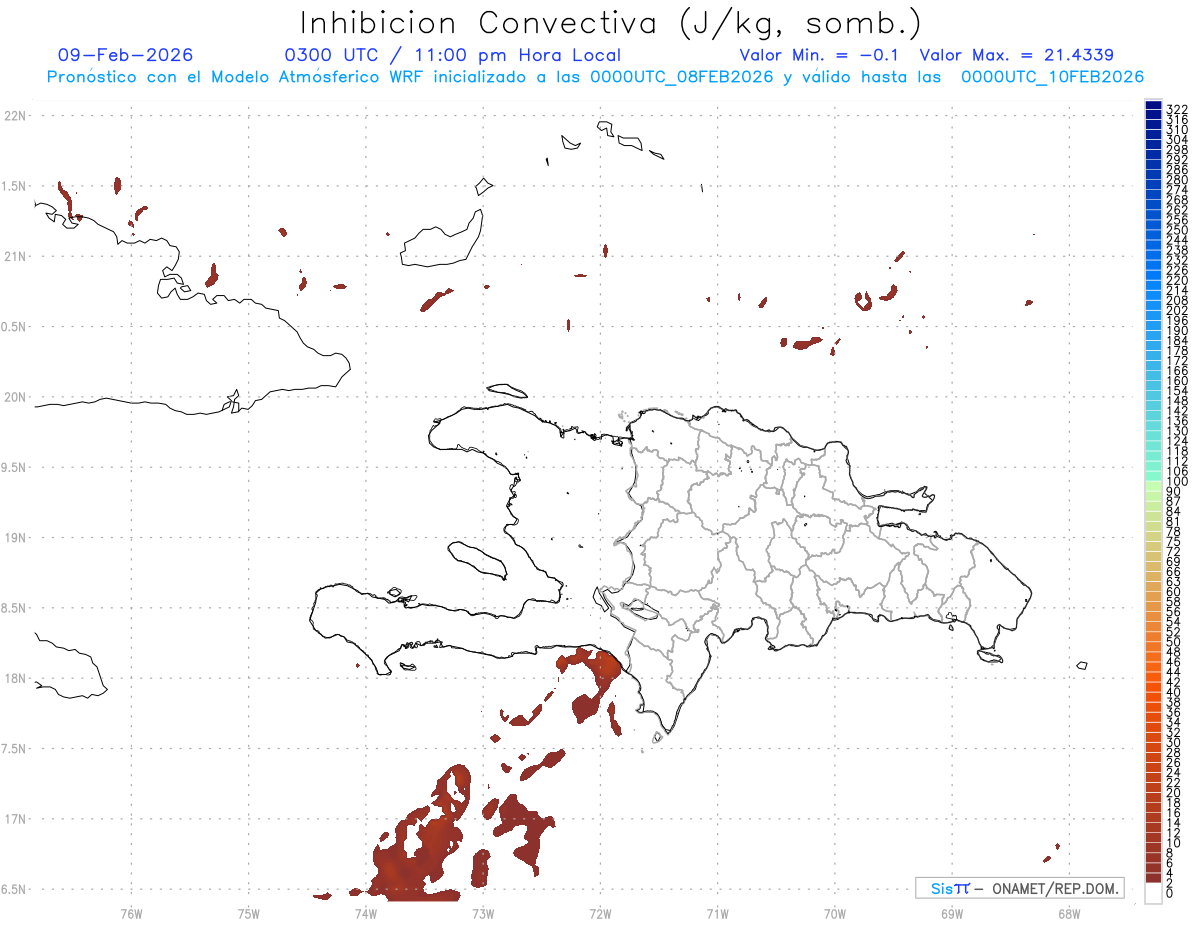
Task: Click the "72W" longitude label
Action: [600, 912]
